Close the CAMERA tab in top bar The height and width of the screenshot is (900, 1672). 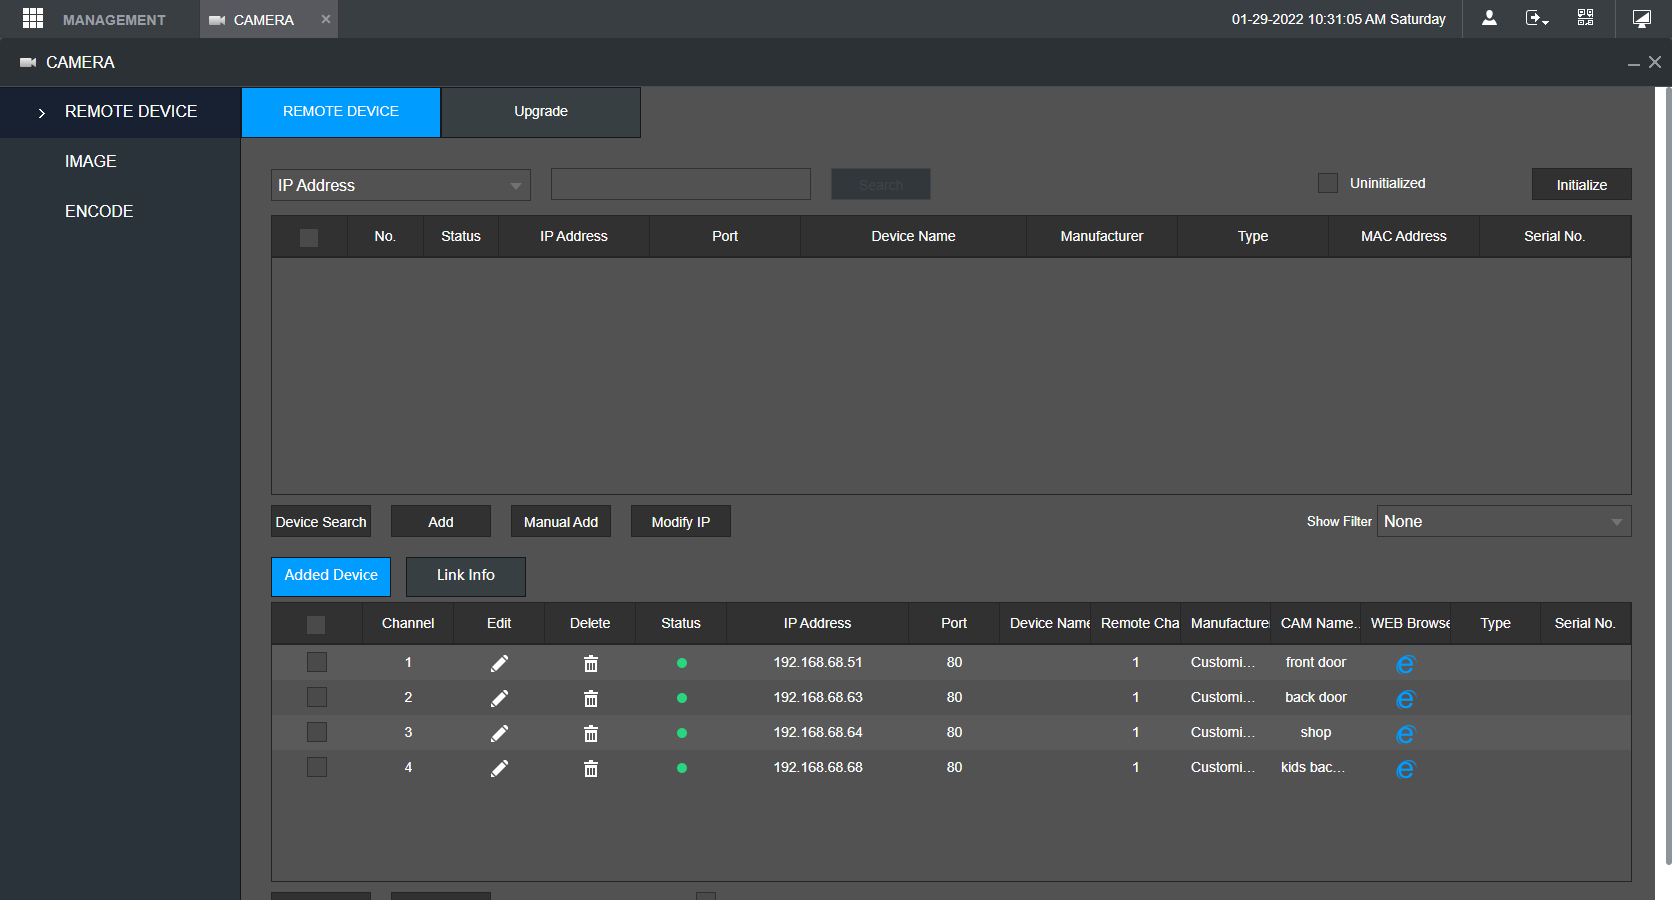point(326,19)
